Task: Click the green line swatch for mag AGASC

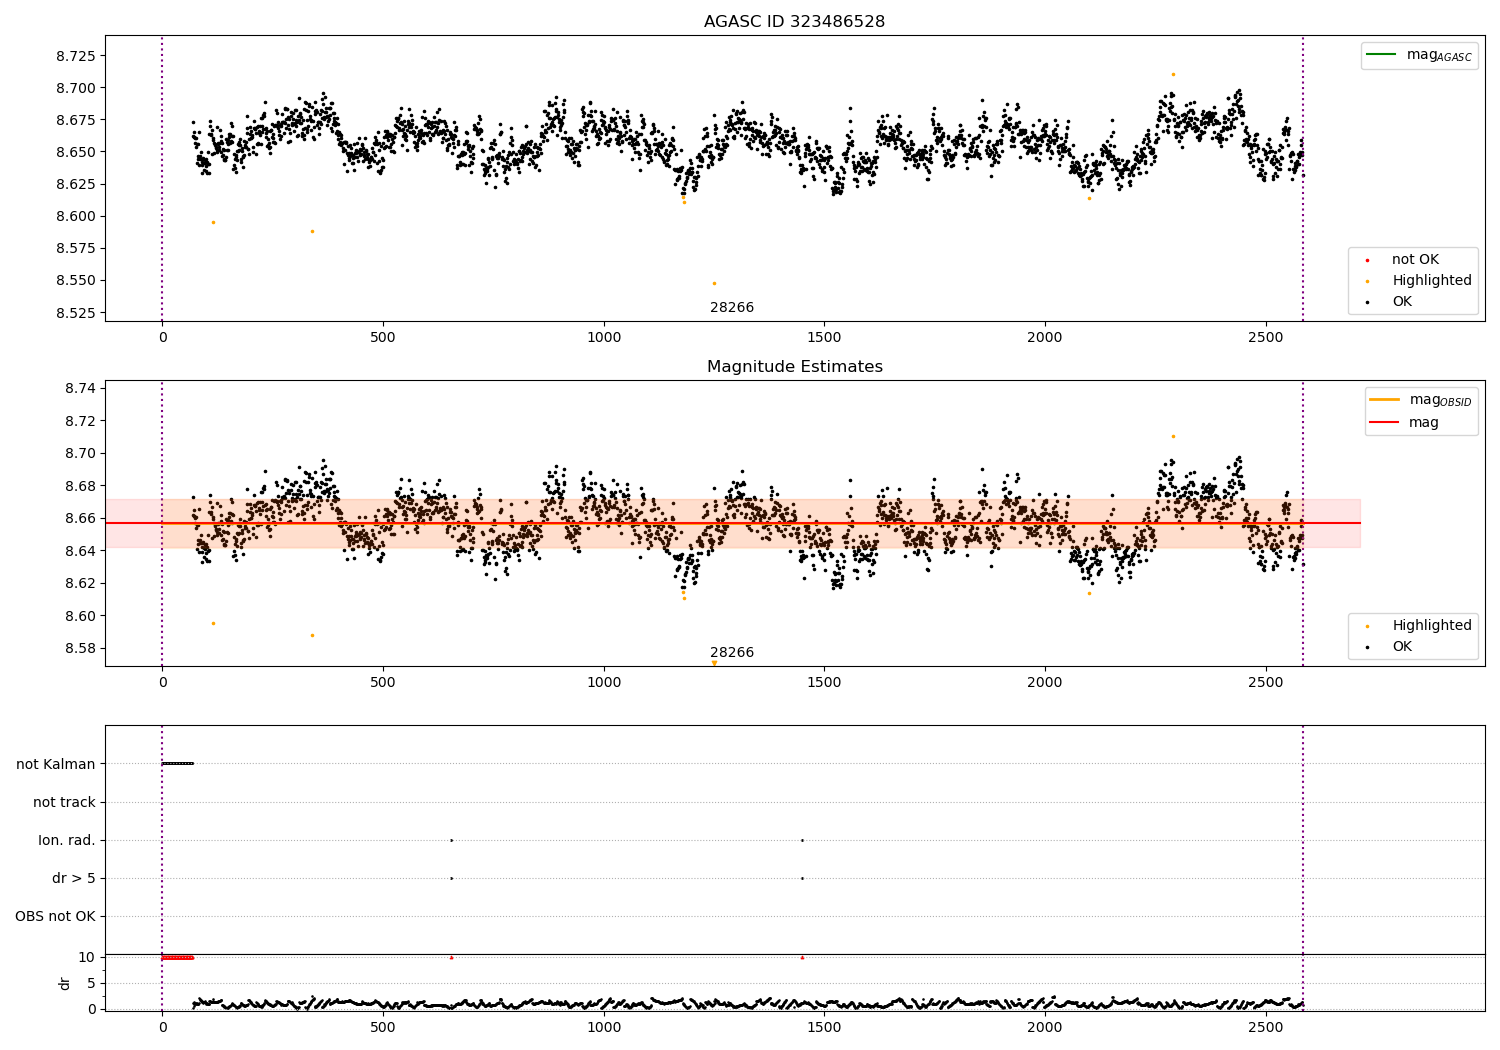Action: point(1381,54)
